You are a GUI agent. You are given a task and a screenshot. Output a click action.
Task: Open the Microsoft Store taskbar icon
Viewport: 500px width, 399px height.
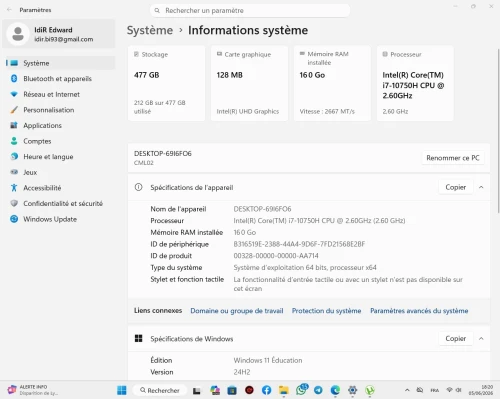232,390
